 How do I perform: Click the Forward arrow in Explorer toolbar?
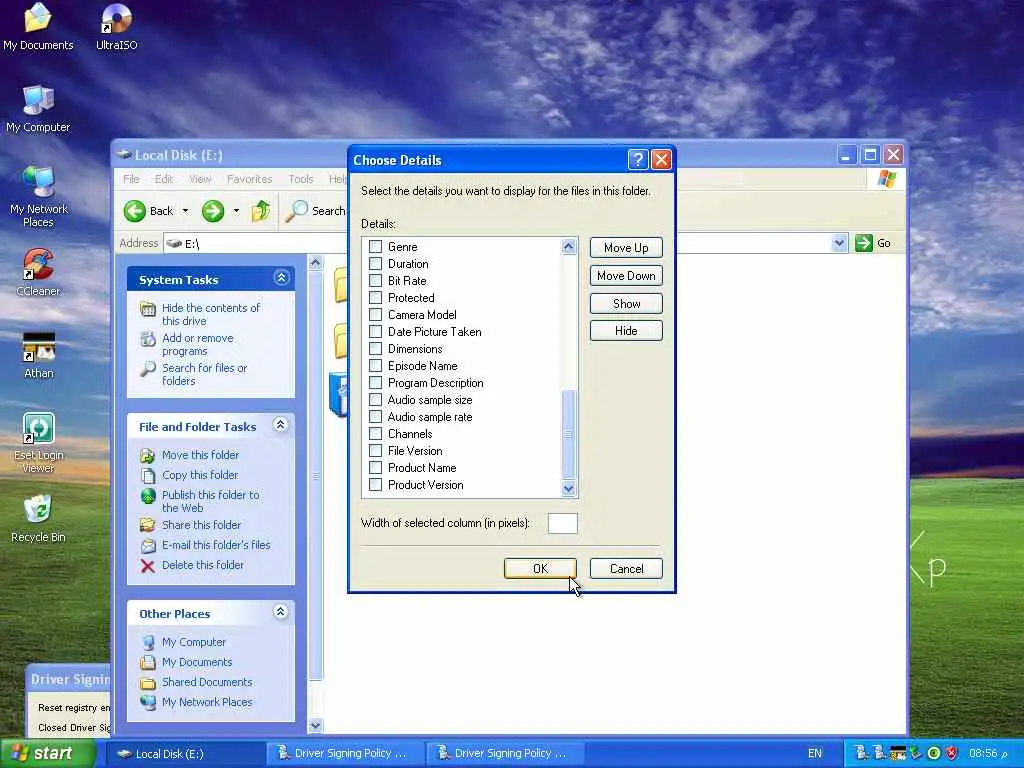213,211
